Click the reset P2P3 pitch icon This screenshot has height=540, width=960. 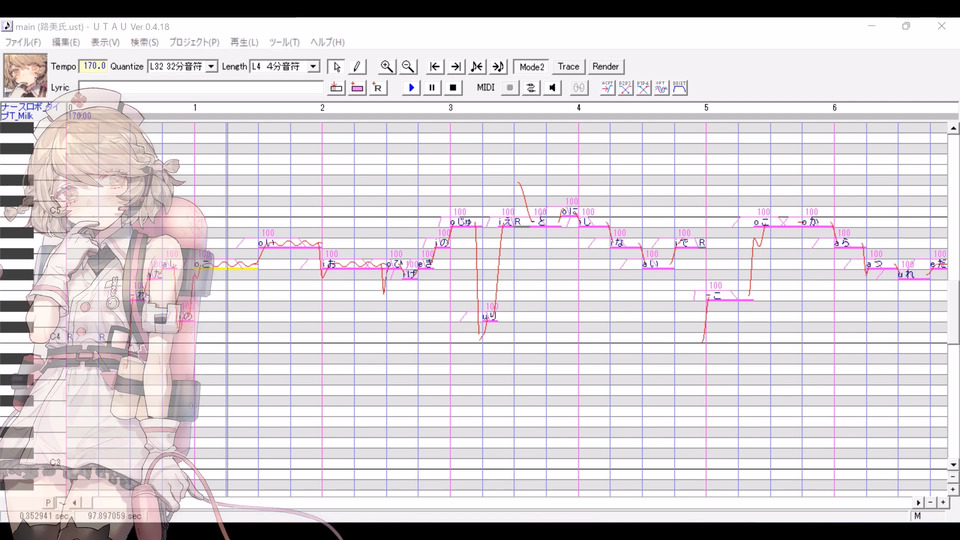(x=625, y=88)
